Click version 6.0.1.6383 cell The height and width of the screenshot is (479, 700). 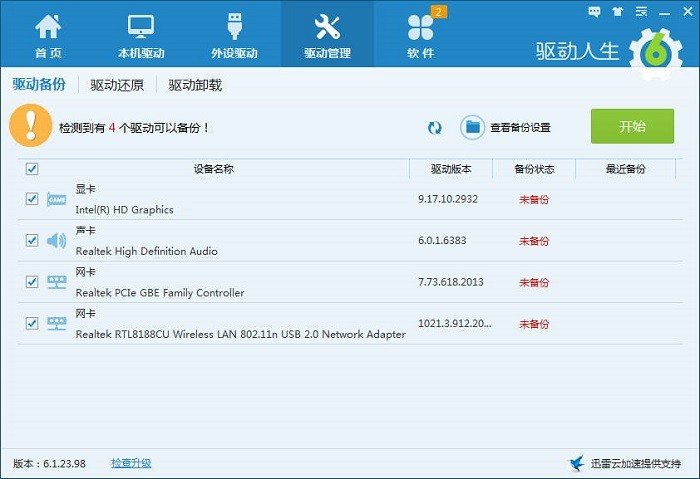coord(442,241)
